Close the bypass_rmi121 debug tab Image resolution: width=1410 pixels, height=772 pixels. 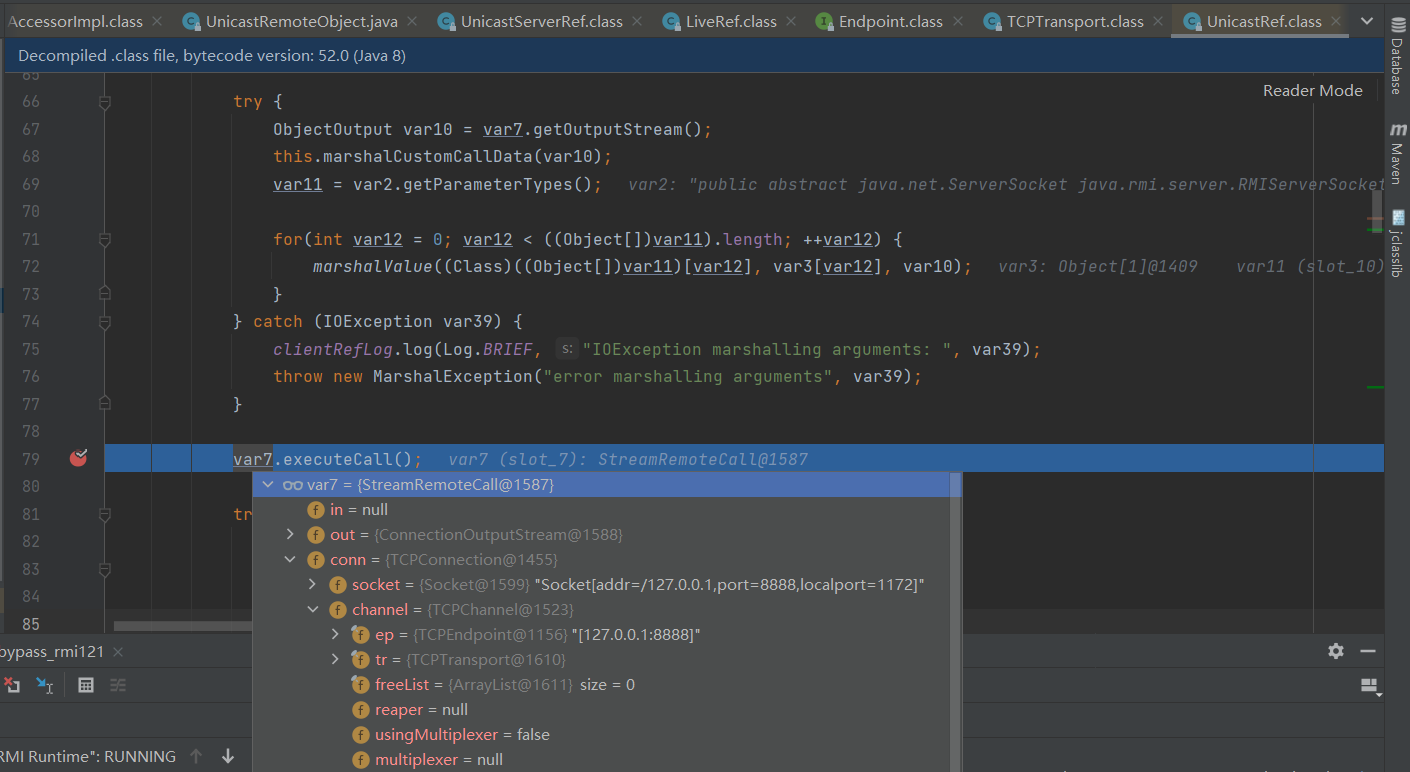click(118, 652)
